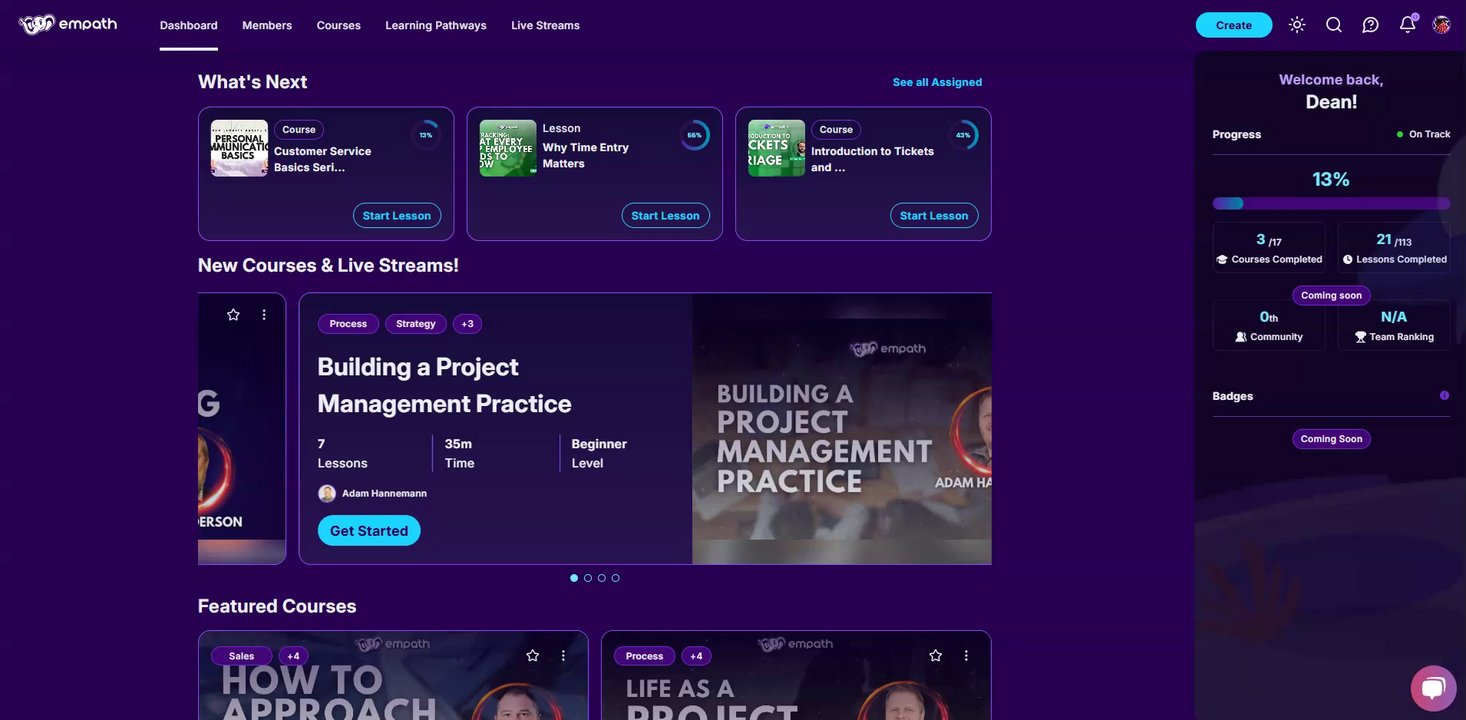Screen dimensions: 1466x720
Task: Switch to the Dashboard tab
Action: tap(189, 25)
